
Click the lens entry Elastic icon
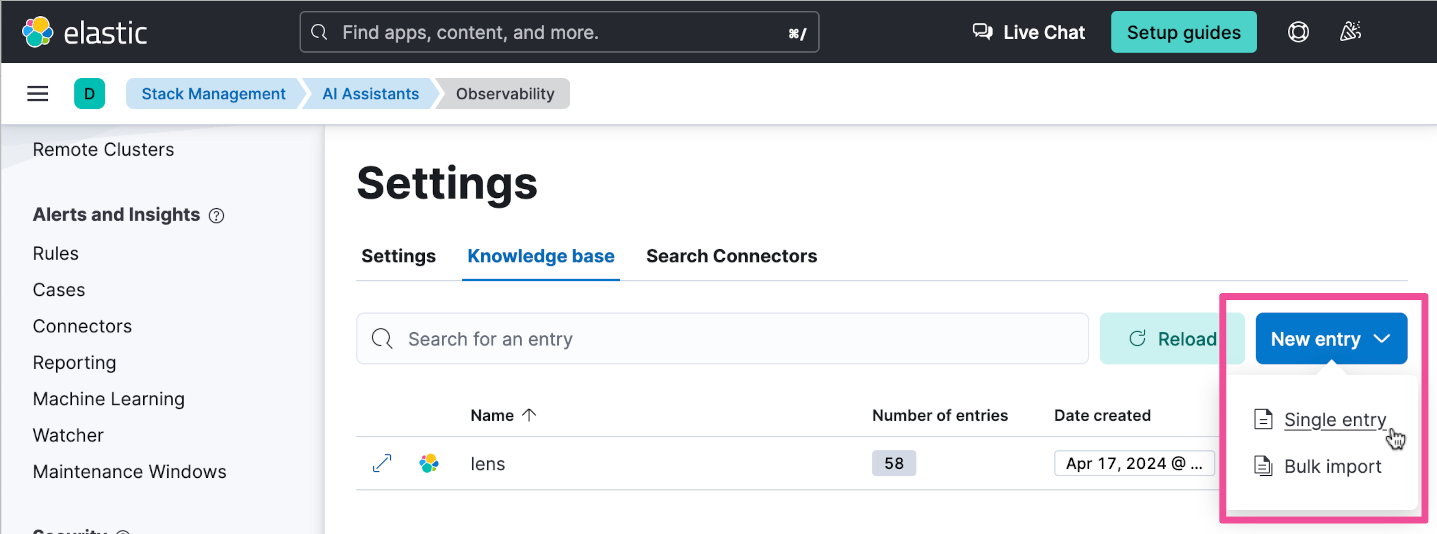pos(429,463)
